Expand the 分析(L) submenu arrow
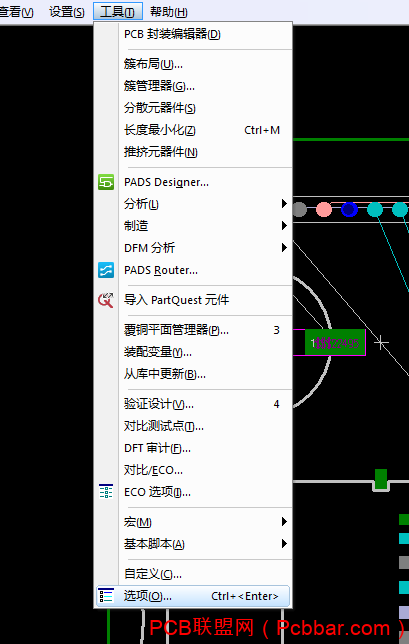409x644 pixels. tap(284, 203)
